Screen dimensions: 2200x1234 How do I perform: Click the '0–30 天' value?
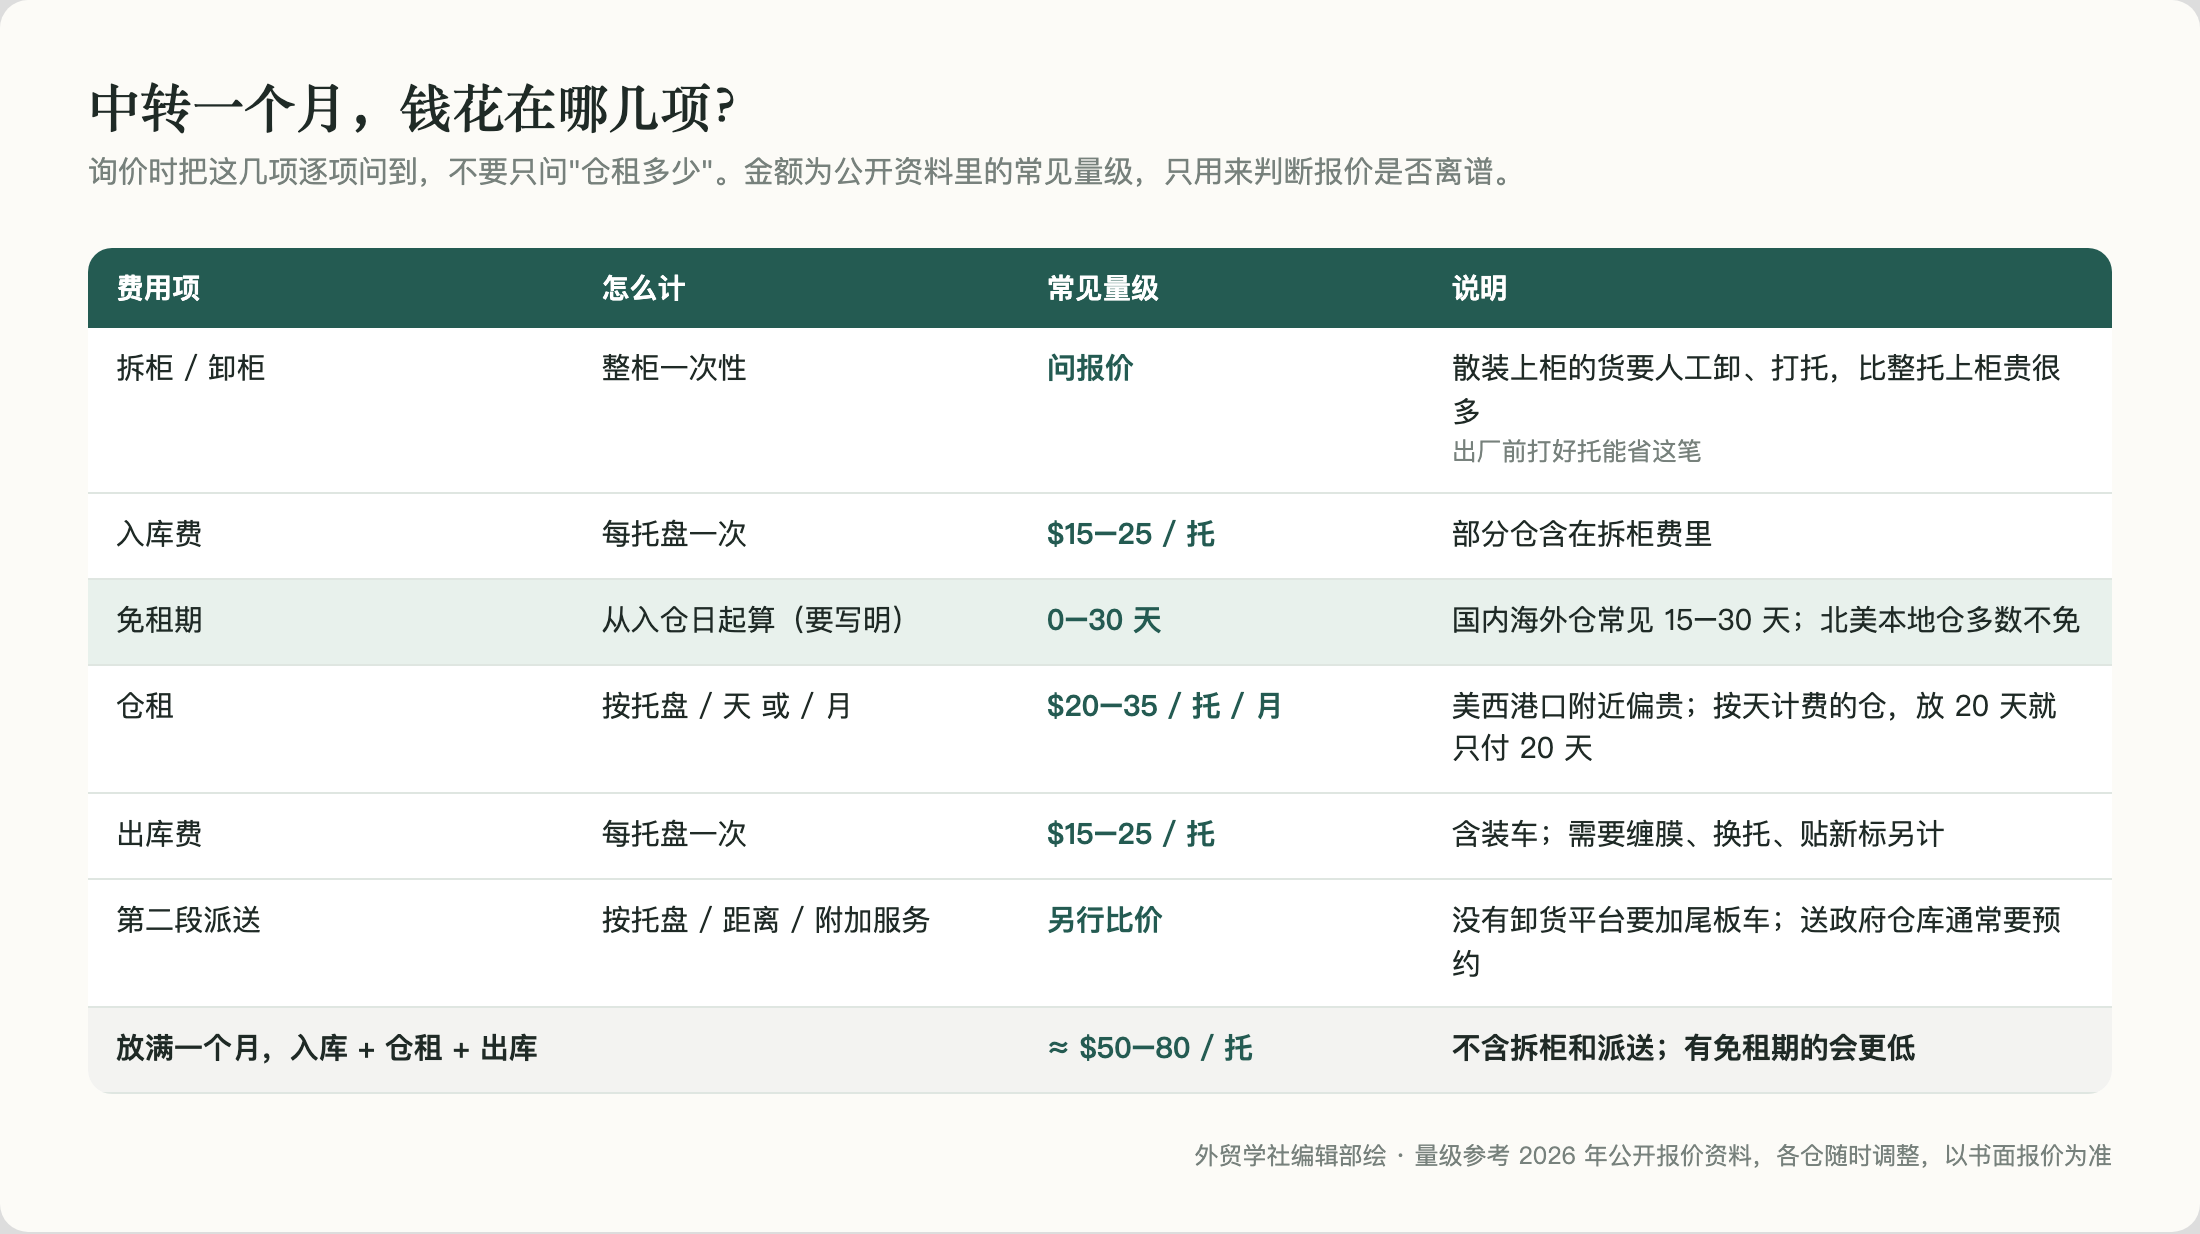pyautogui.click(x=1104, y=620)
